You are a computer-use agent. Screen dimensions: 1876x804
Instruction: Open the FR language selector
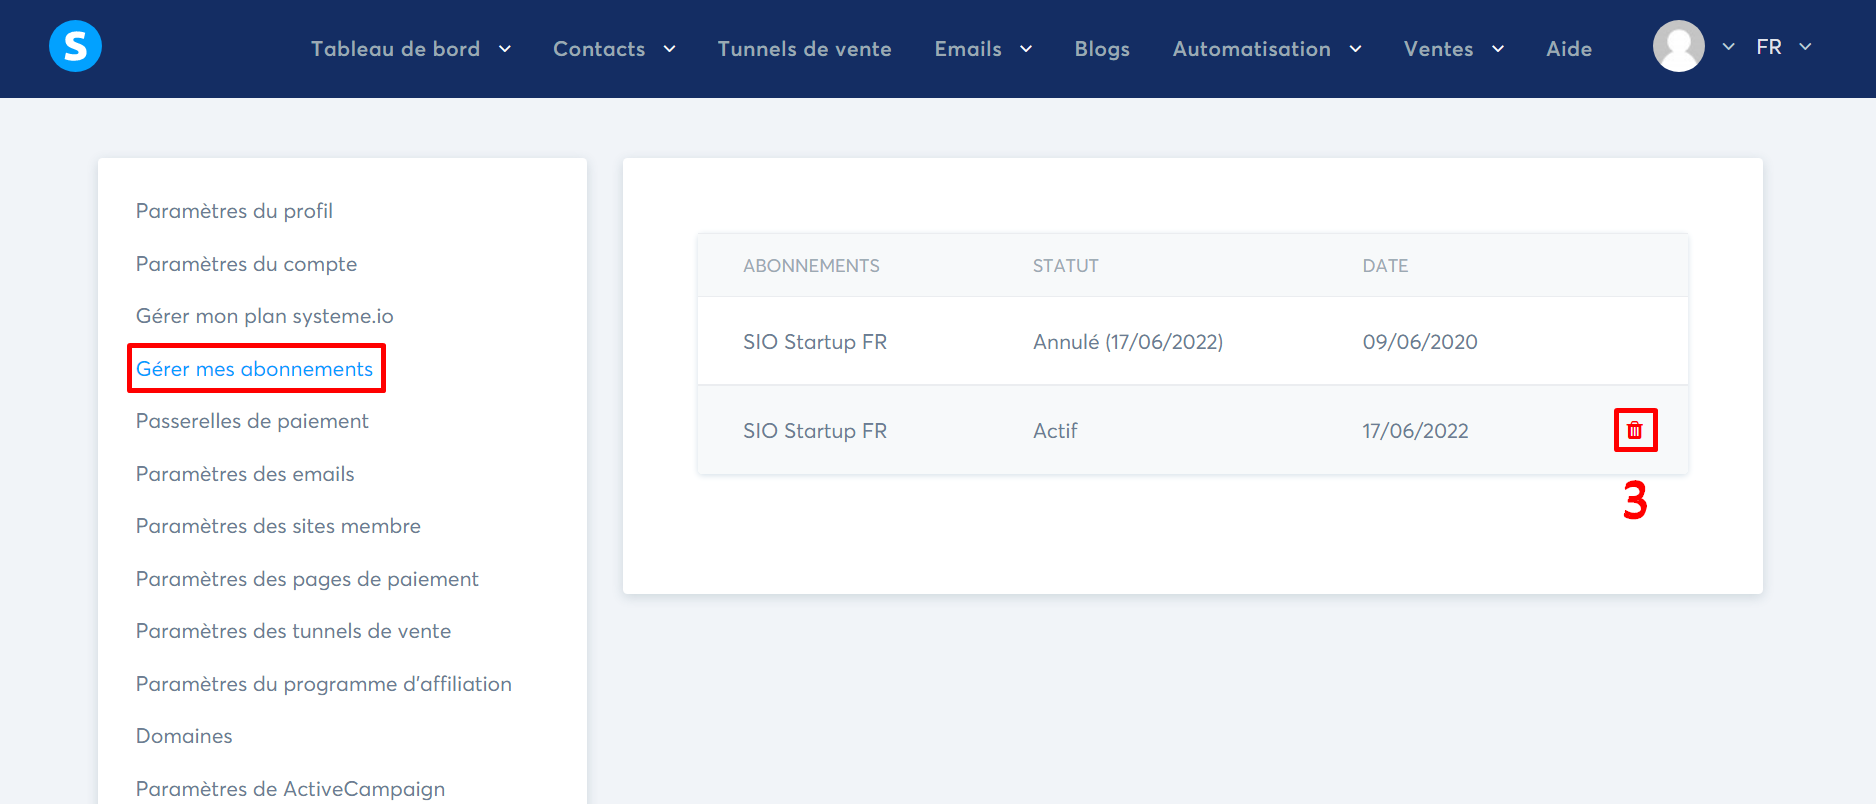click(1784, 47)
